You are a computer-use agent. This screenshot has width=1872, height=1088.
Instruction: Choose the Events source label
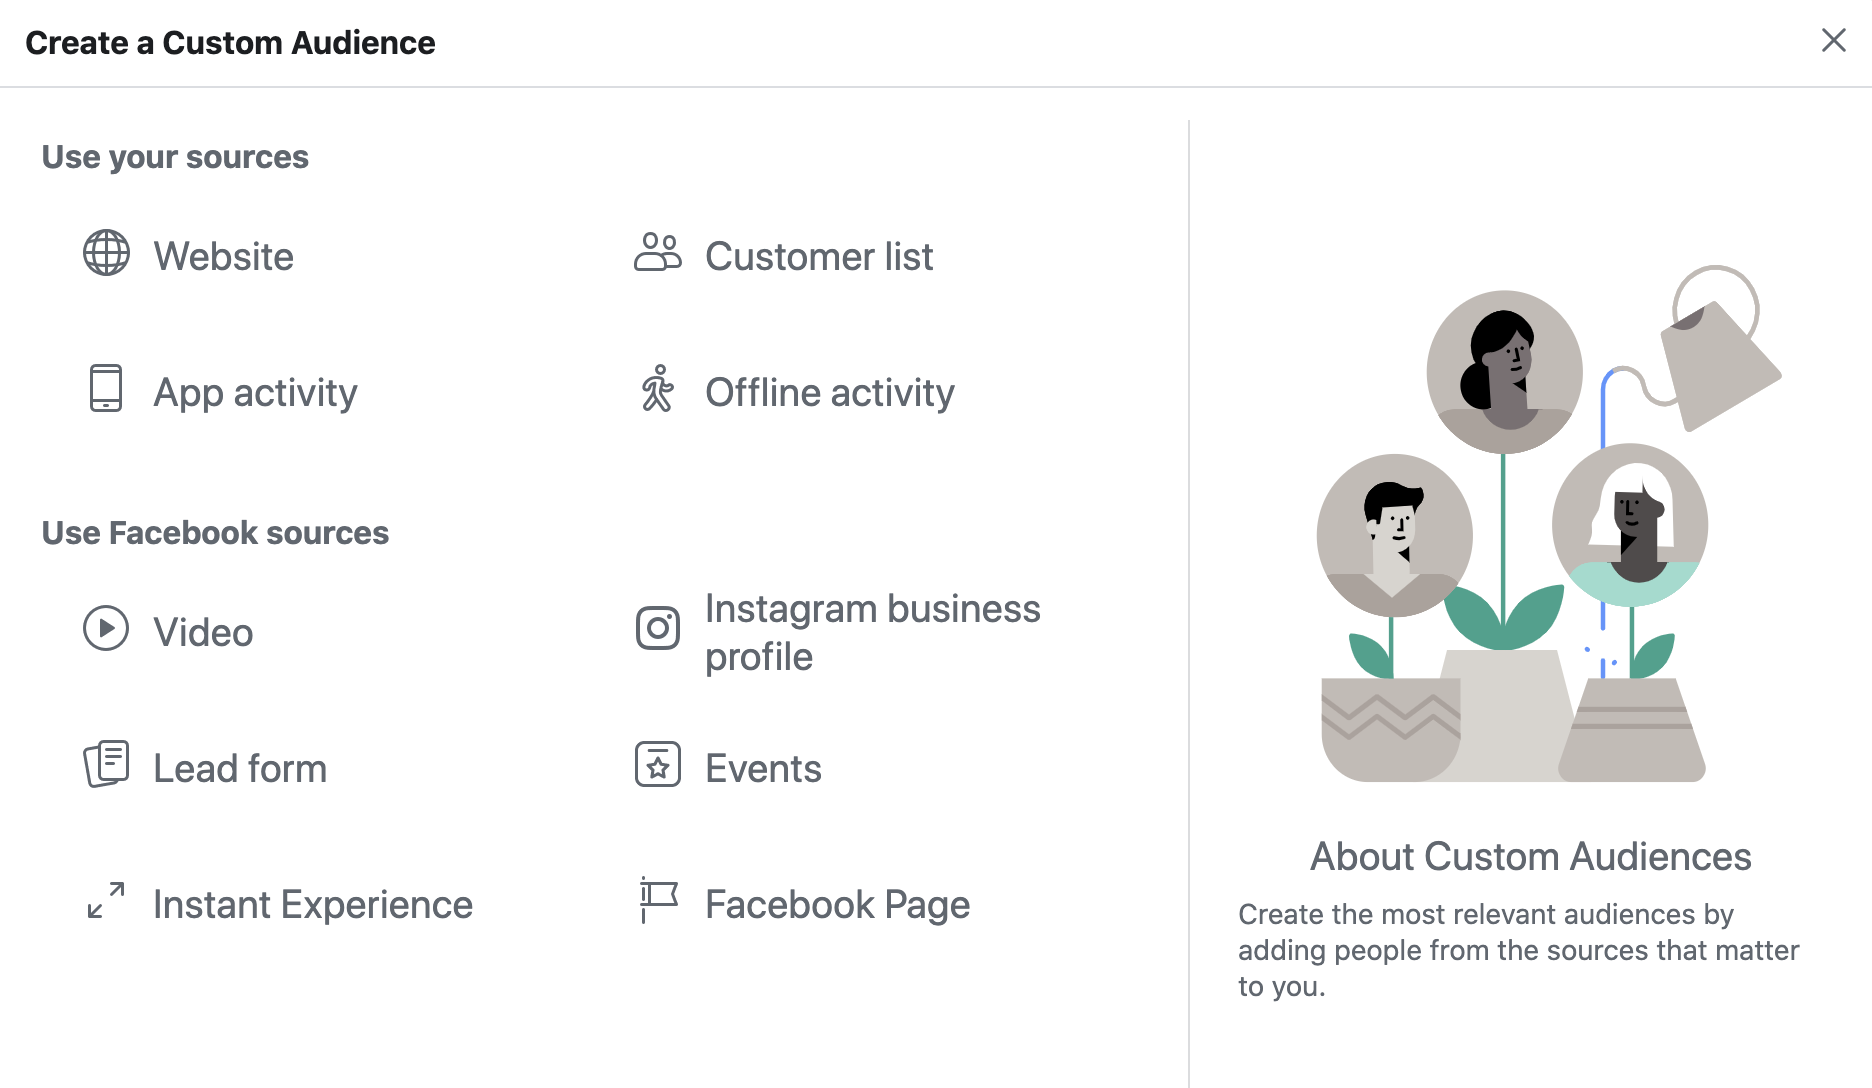pos(763,769)
